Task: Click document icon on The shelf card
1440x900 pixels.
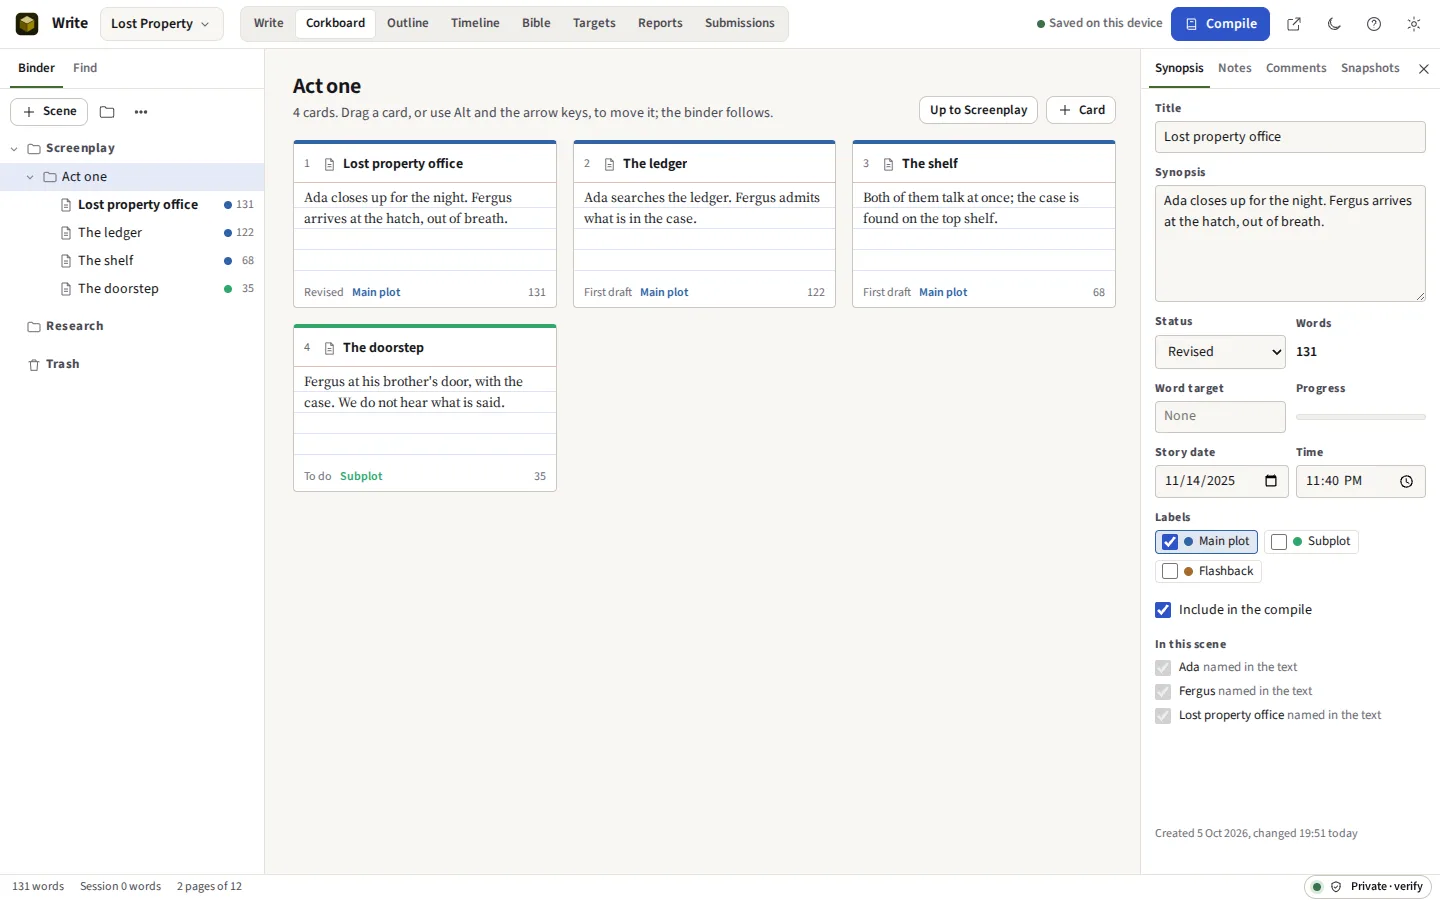Action: [888, 164]
